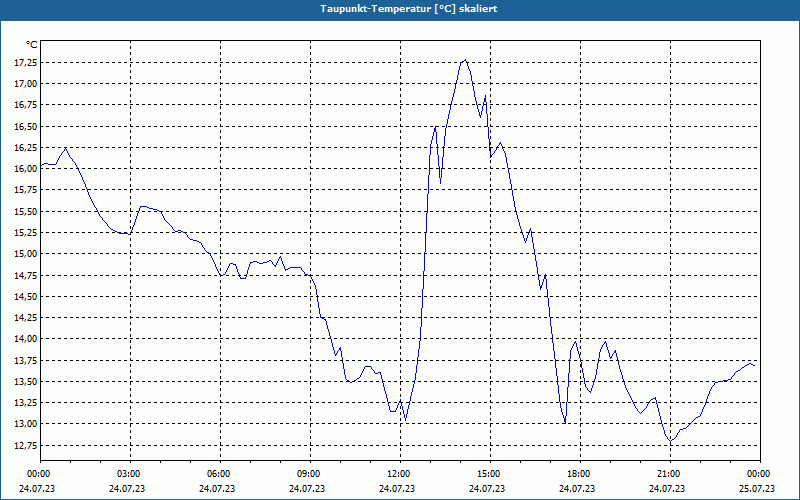Click the '14,50' y-axis value

click(28, 296)
